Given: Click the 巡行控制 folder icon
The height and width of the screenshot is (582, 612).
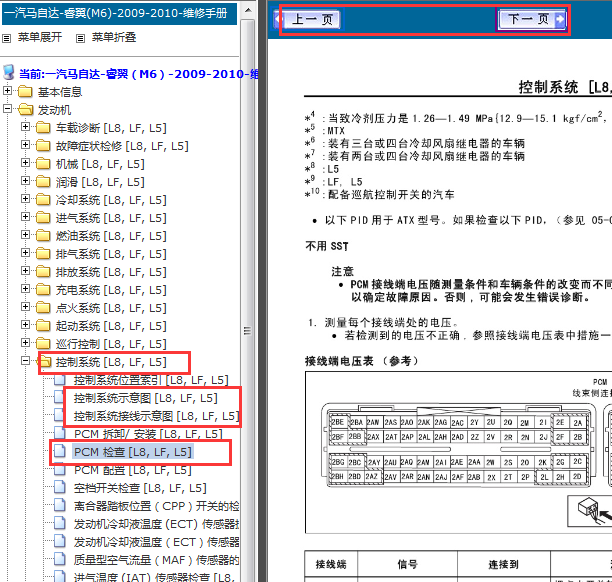Looking at the screenshot, I should [43, 344].
